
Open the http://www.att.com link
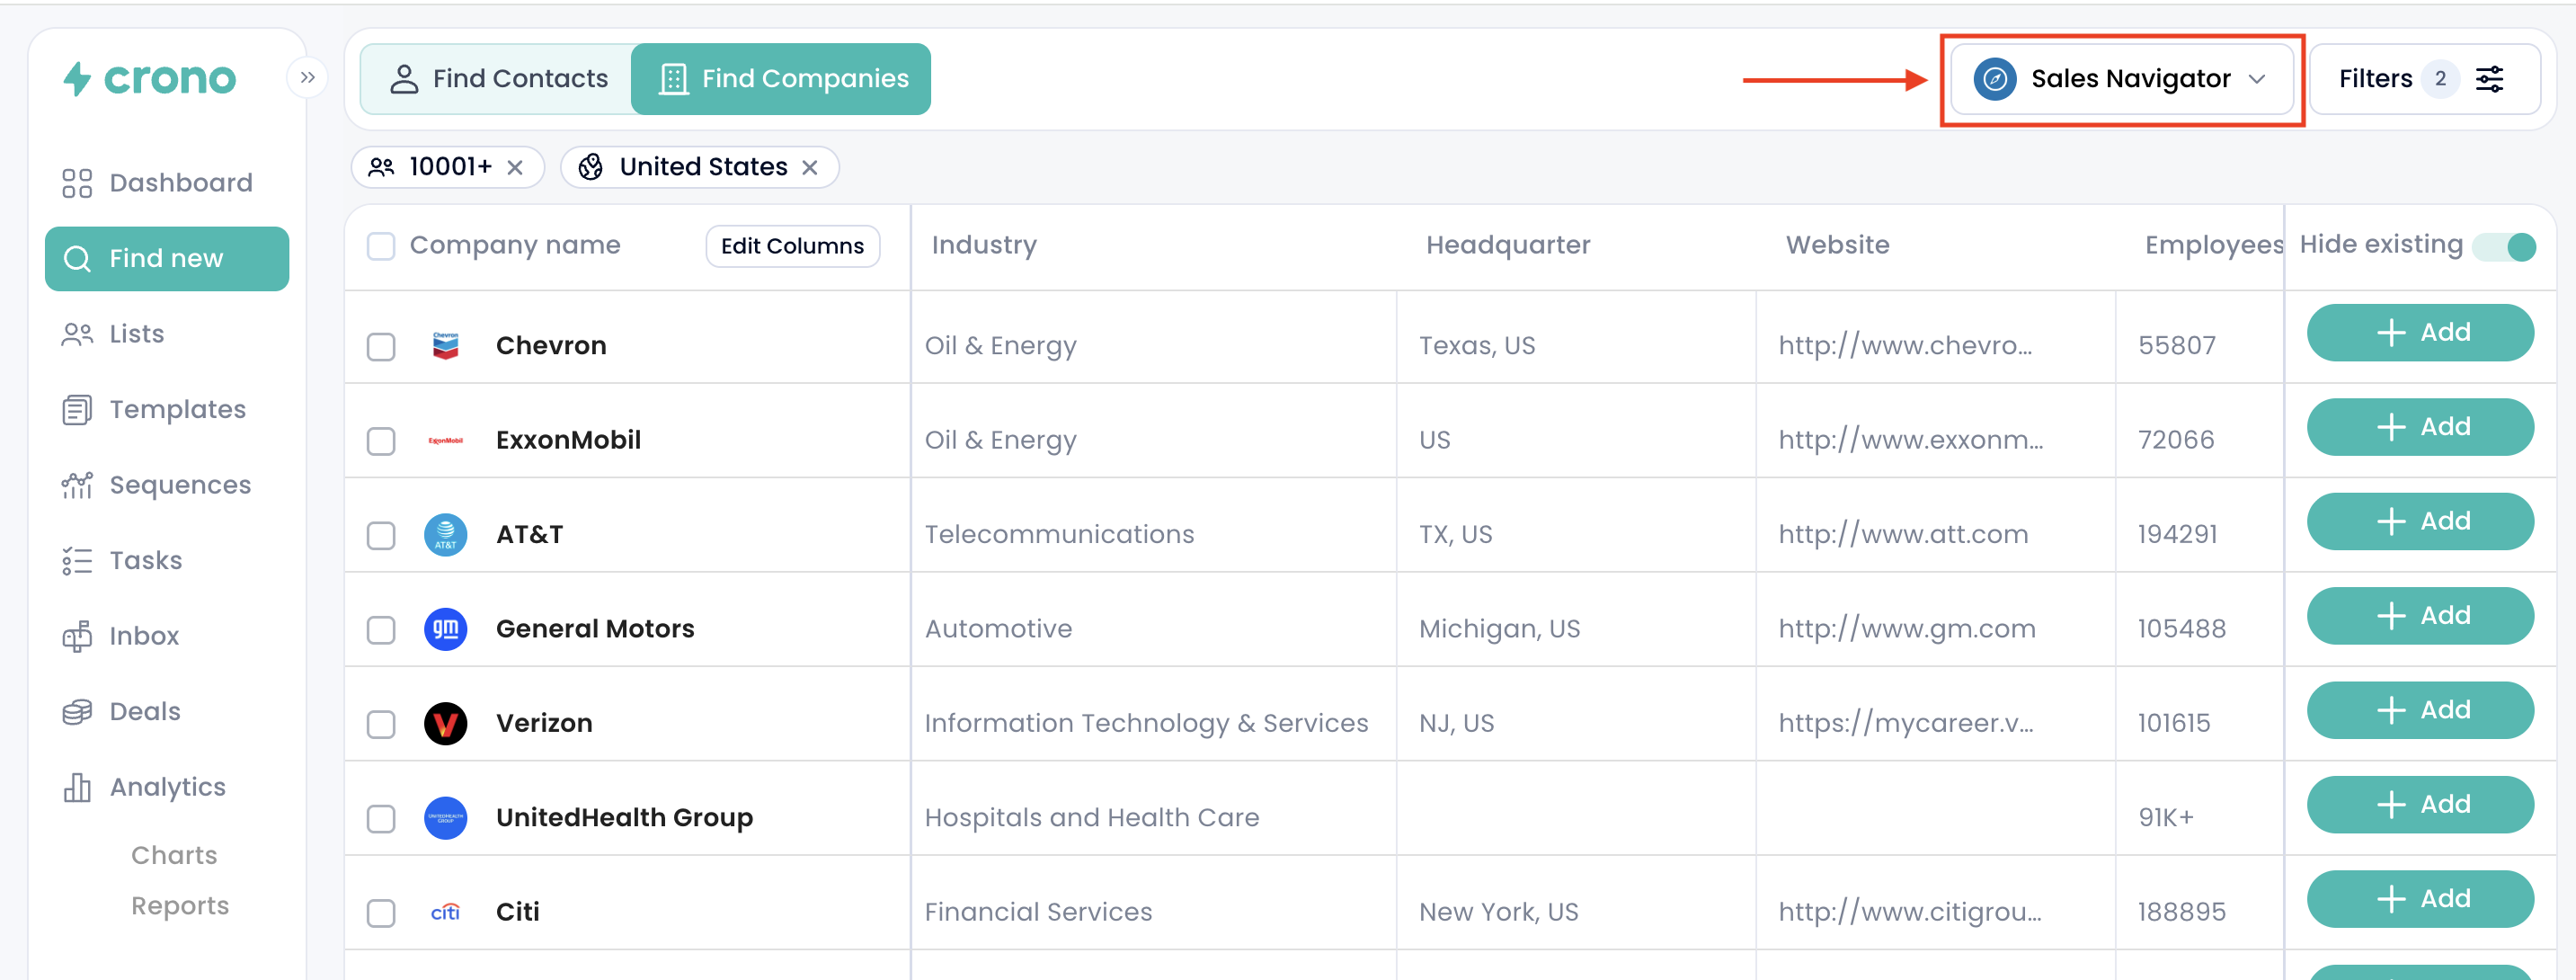click(1903, 535)
